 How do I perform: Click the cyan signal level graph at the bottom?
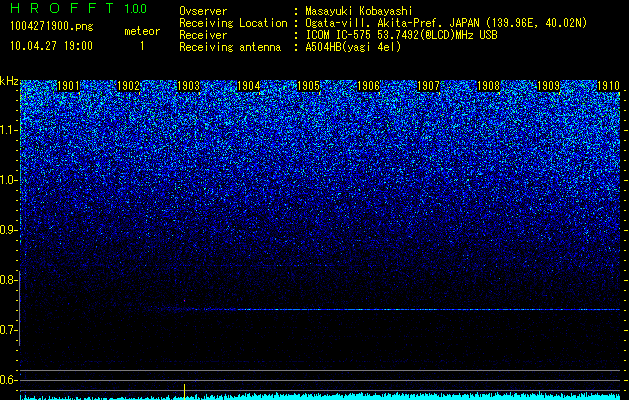(320, 396)
